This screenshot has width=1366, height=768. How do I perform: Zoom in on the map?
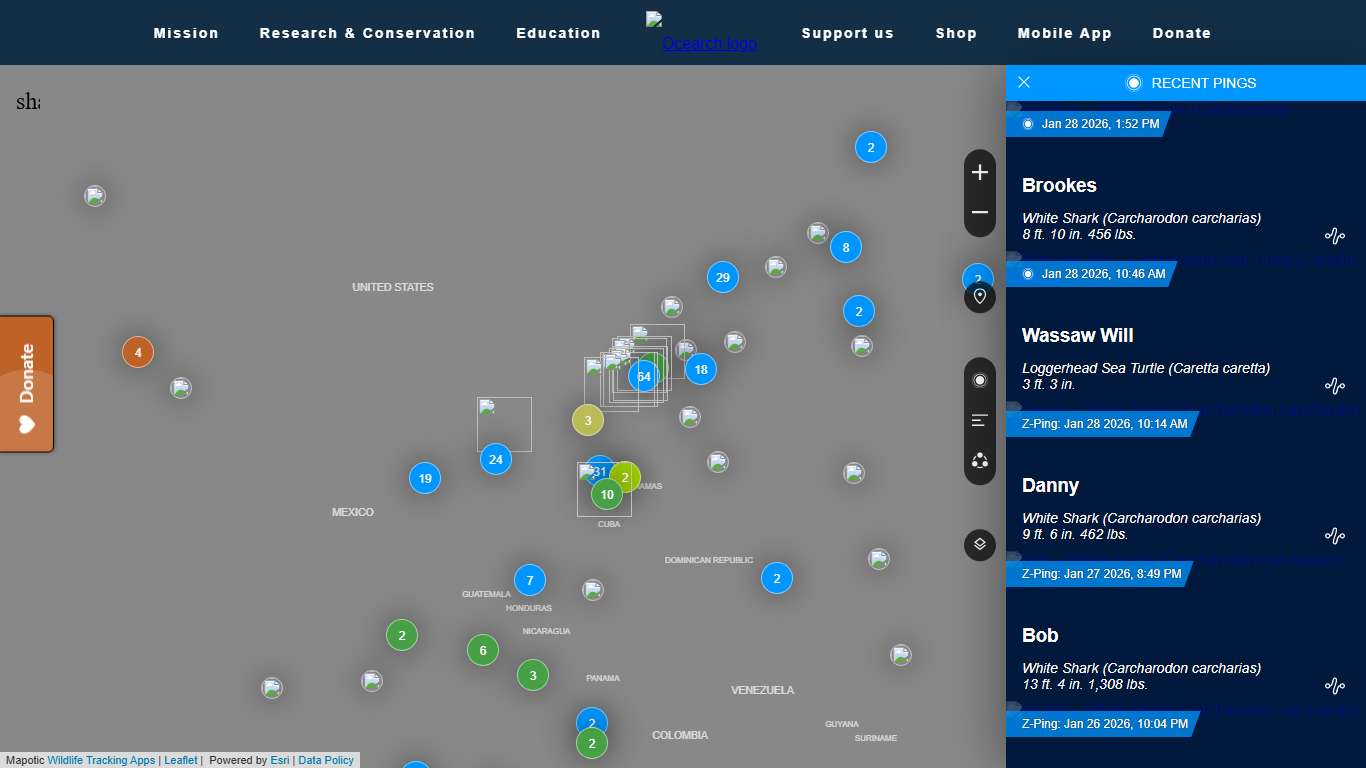pos(980,173)
